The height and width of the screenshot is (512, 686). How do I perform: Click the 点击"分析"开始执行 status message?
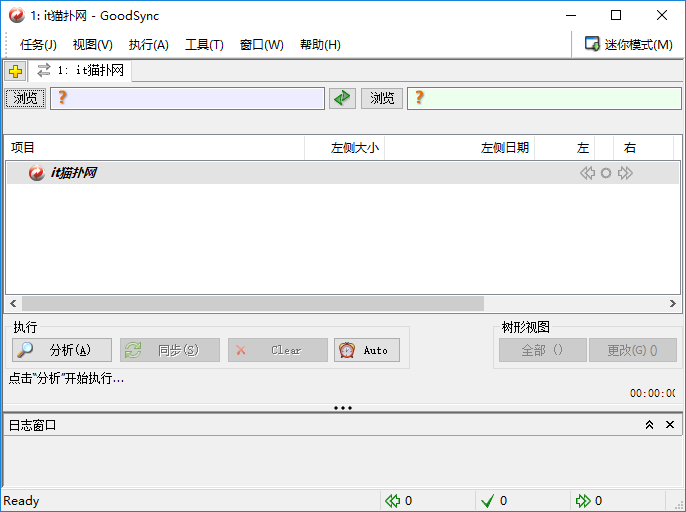[x=66, y=378]
